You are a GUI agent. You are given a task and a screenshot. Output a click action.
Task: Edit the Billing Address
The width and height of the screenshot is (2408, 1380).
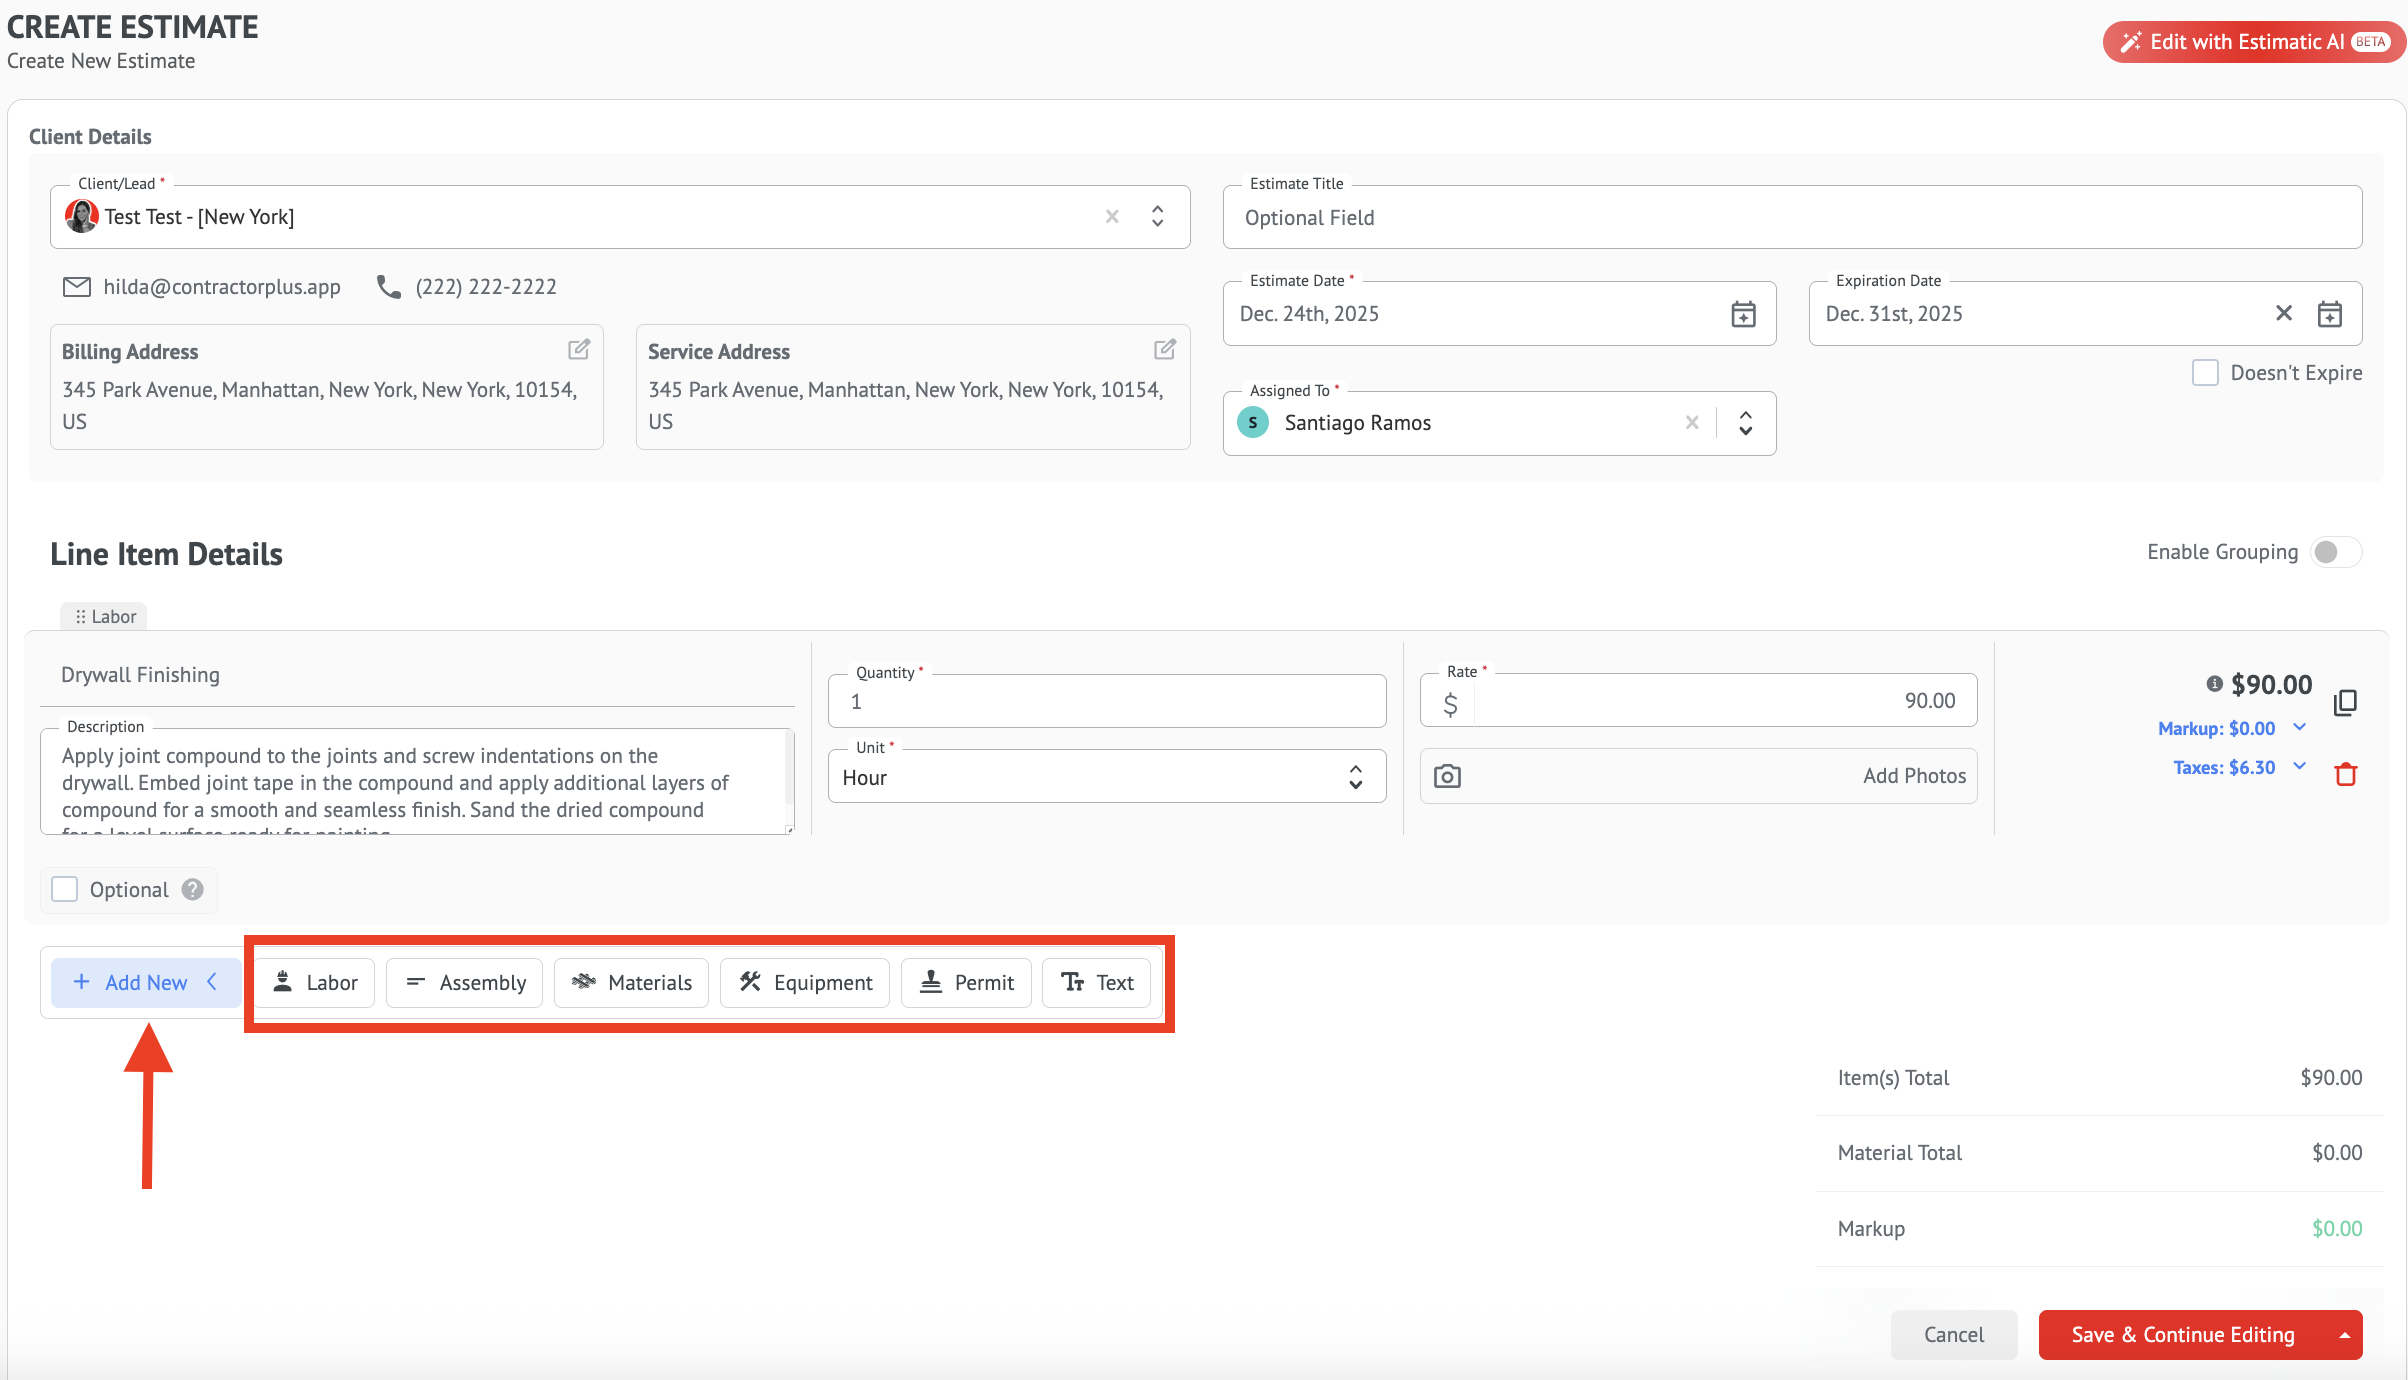(579, 350)
